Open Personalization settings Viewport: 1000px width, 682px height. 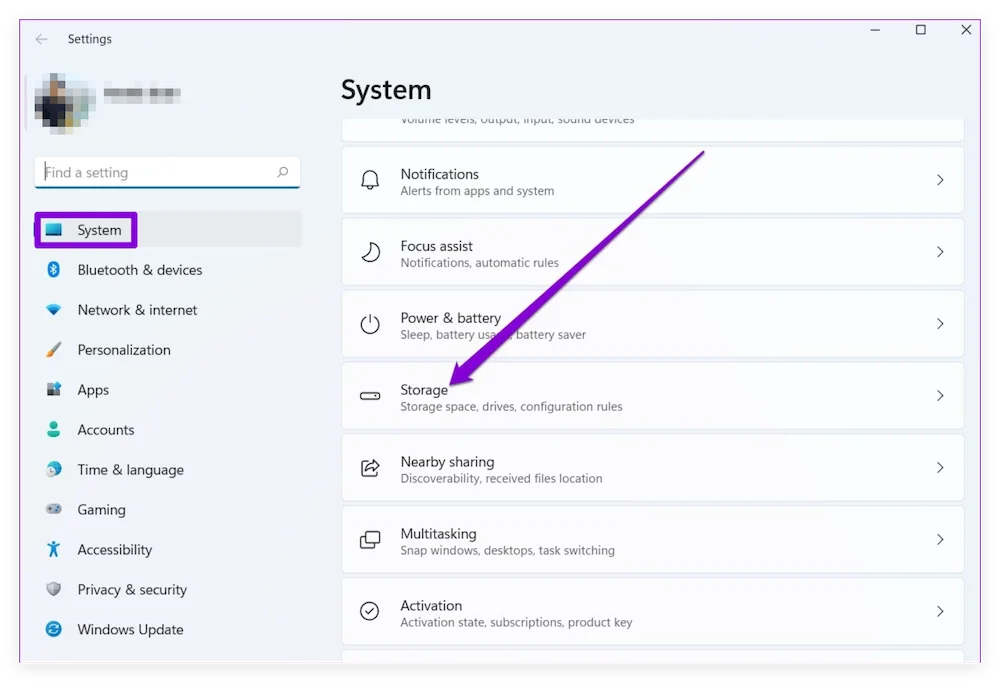click(x=168, y=350)
